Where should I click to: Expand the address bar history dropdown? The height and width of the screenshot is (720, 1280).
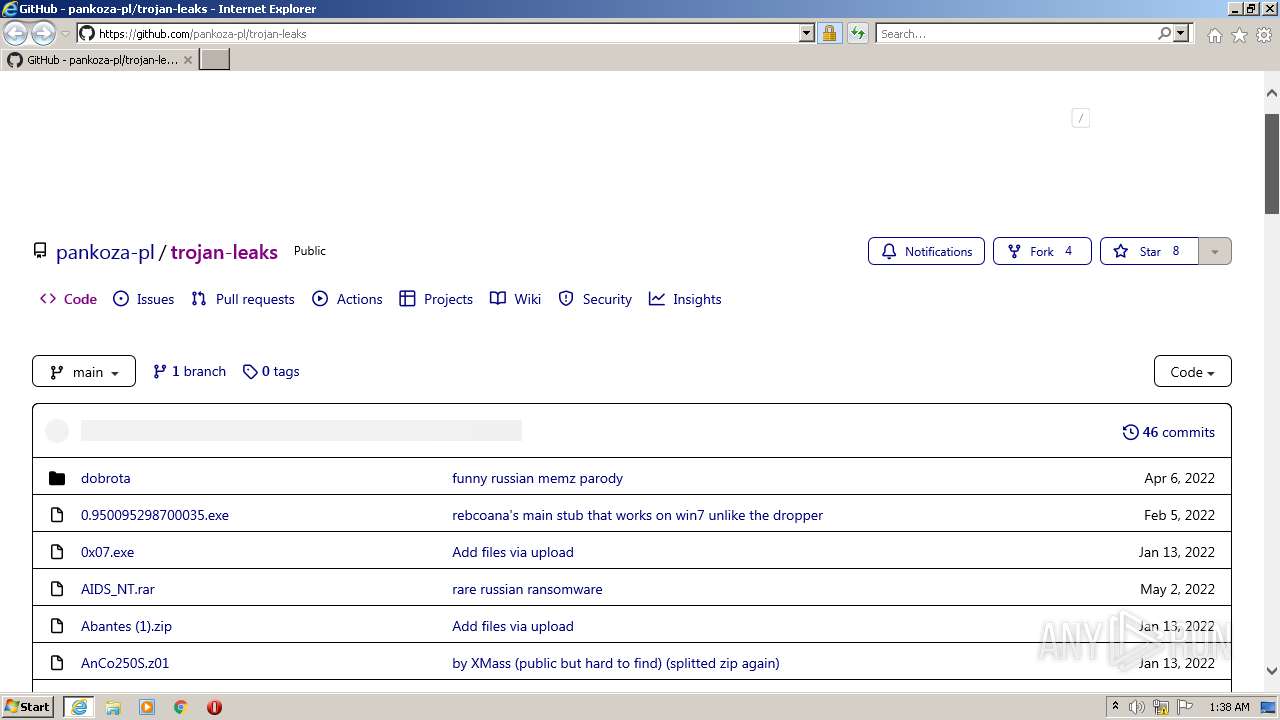807,33
